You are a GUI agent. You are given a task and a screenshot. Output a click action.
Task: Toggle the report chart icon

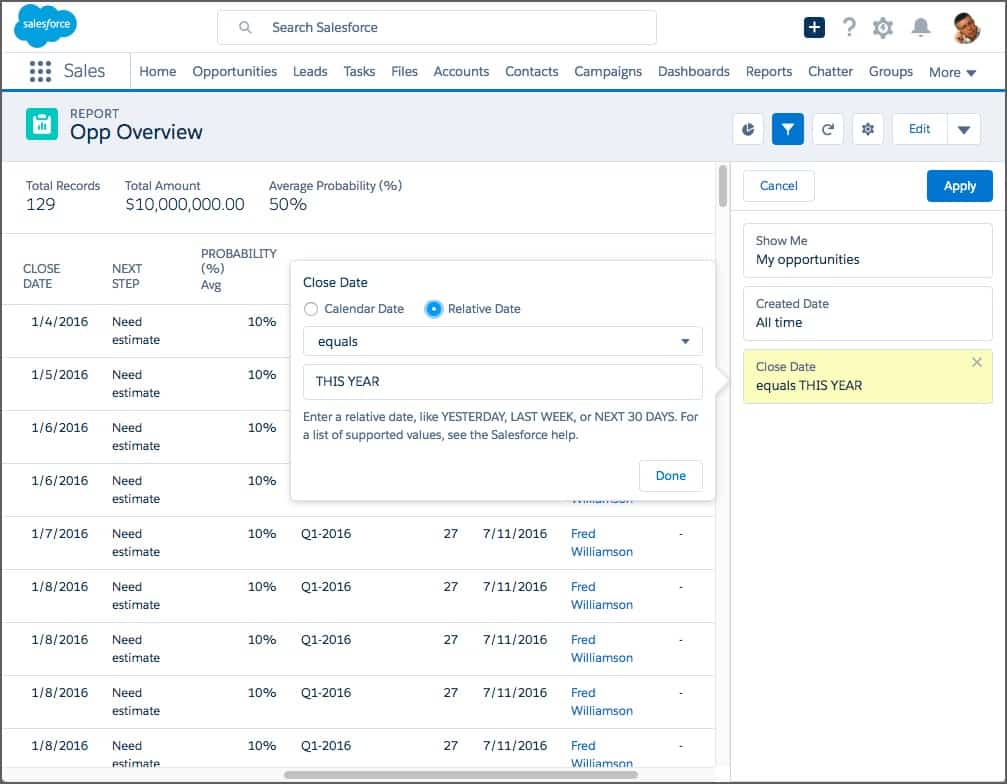[748, 129]
